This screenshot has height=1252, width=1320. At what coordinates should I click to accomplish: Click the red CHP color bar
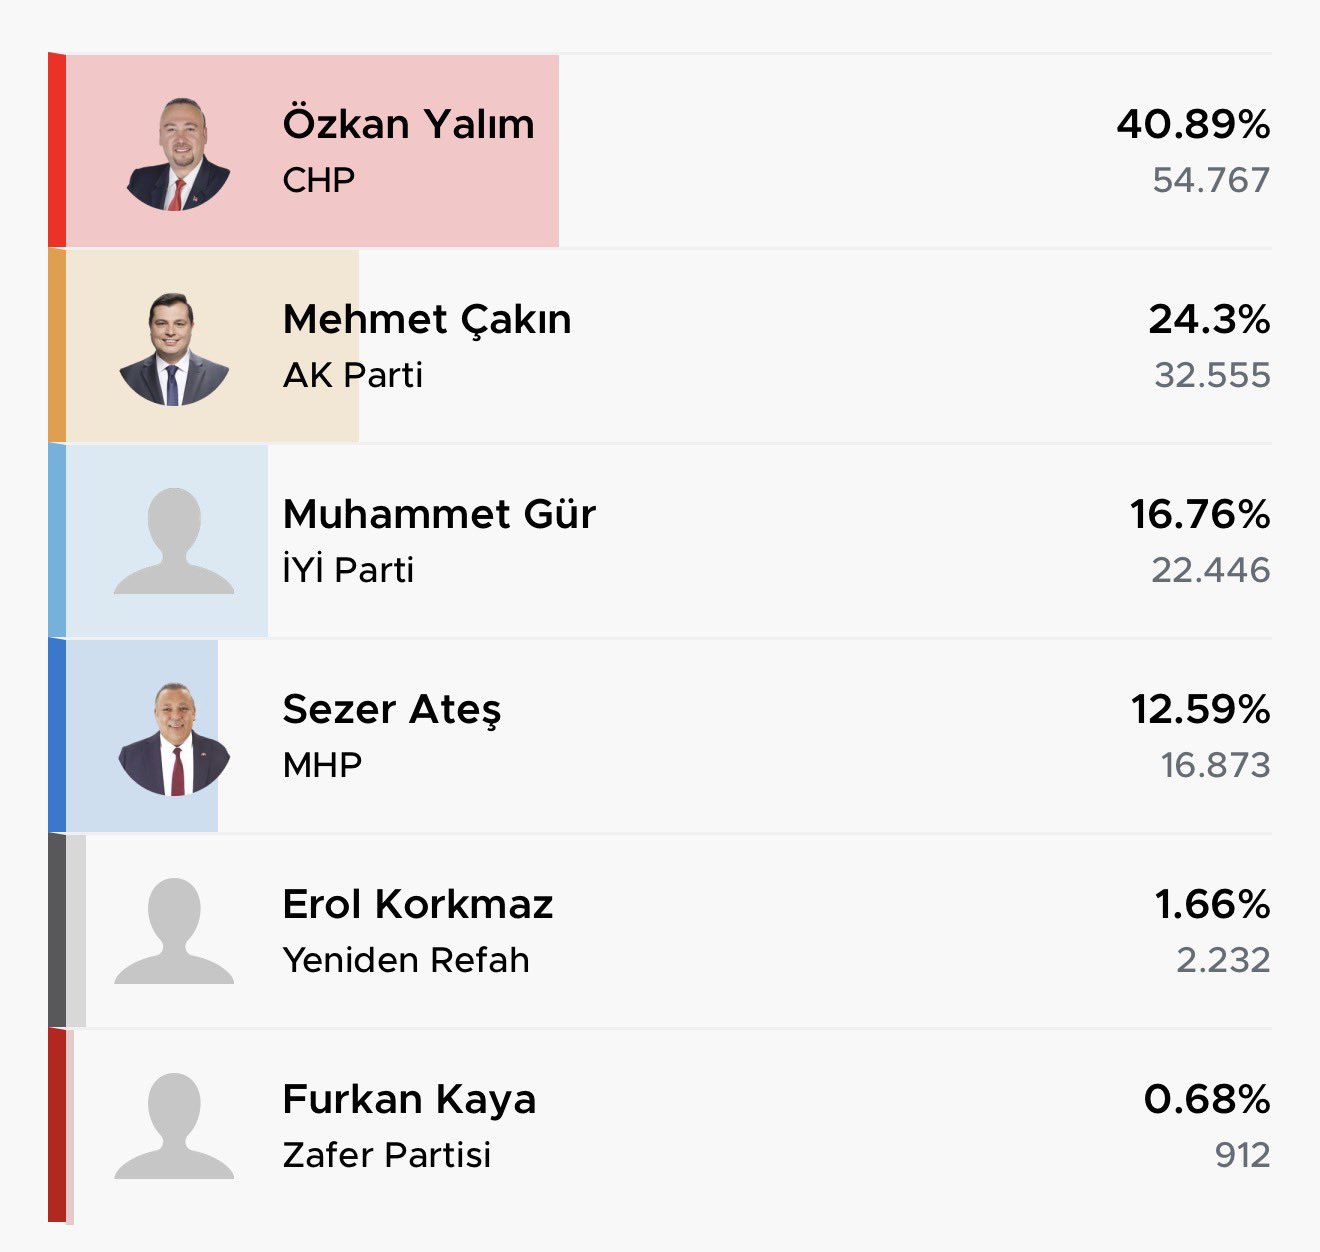(x=57, y=150)
